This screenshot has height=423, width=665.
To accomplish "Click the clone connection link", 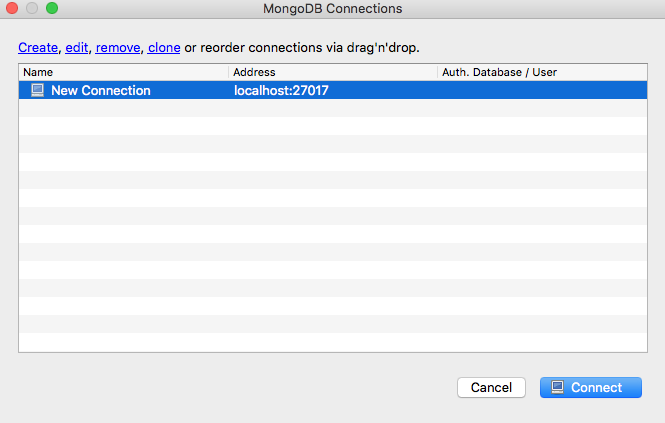I will (x=164, y=47).
